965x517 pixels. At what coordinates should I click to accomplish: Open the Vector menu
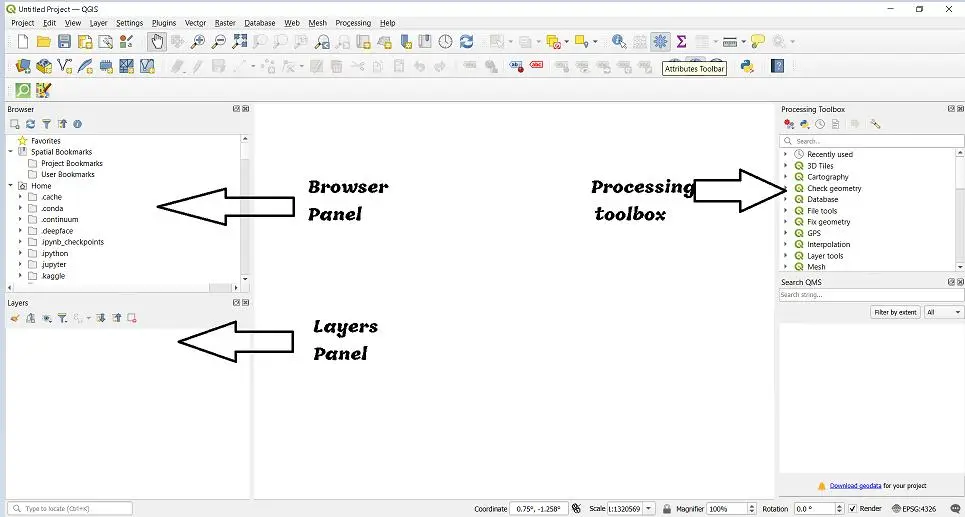pos(195,23)
